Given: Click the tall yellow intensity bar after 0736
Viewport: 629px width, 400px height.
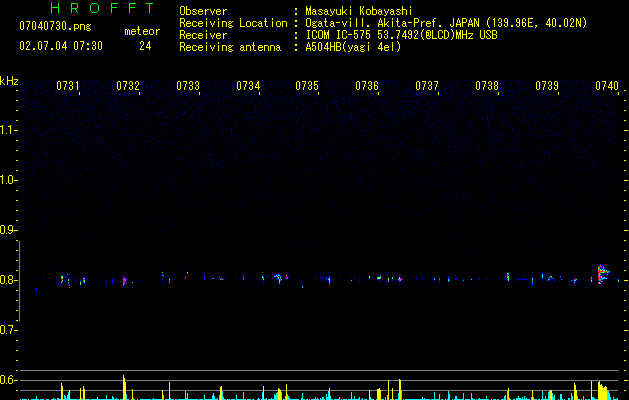Looking at the screenshot, I should tap(400, 389).
